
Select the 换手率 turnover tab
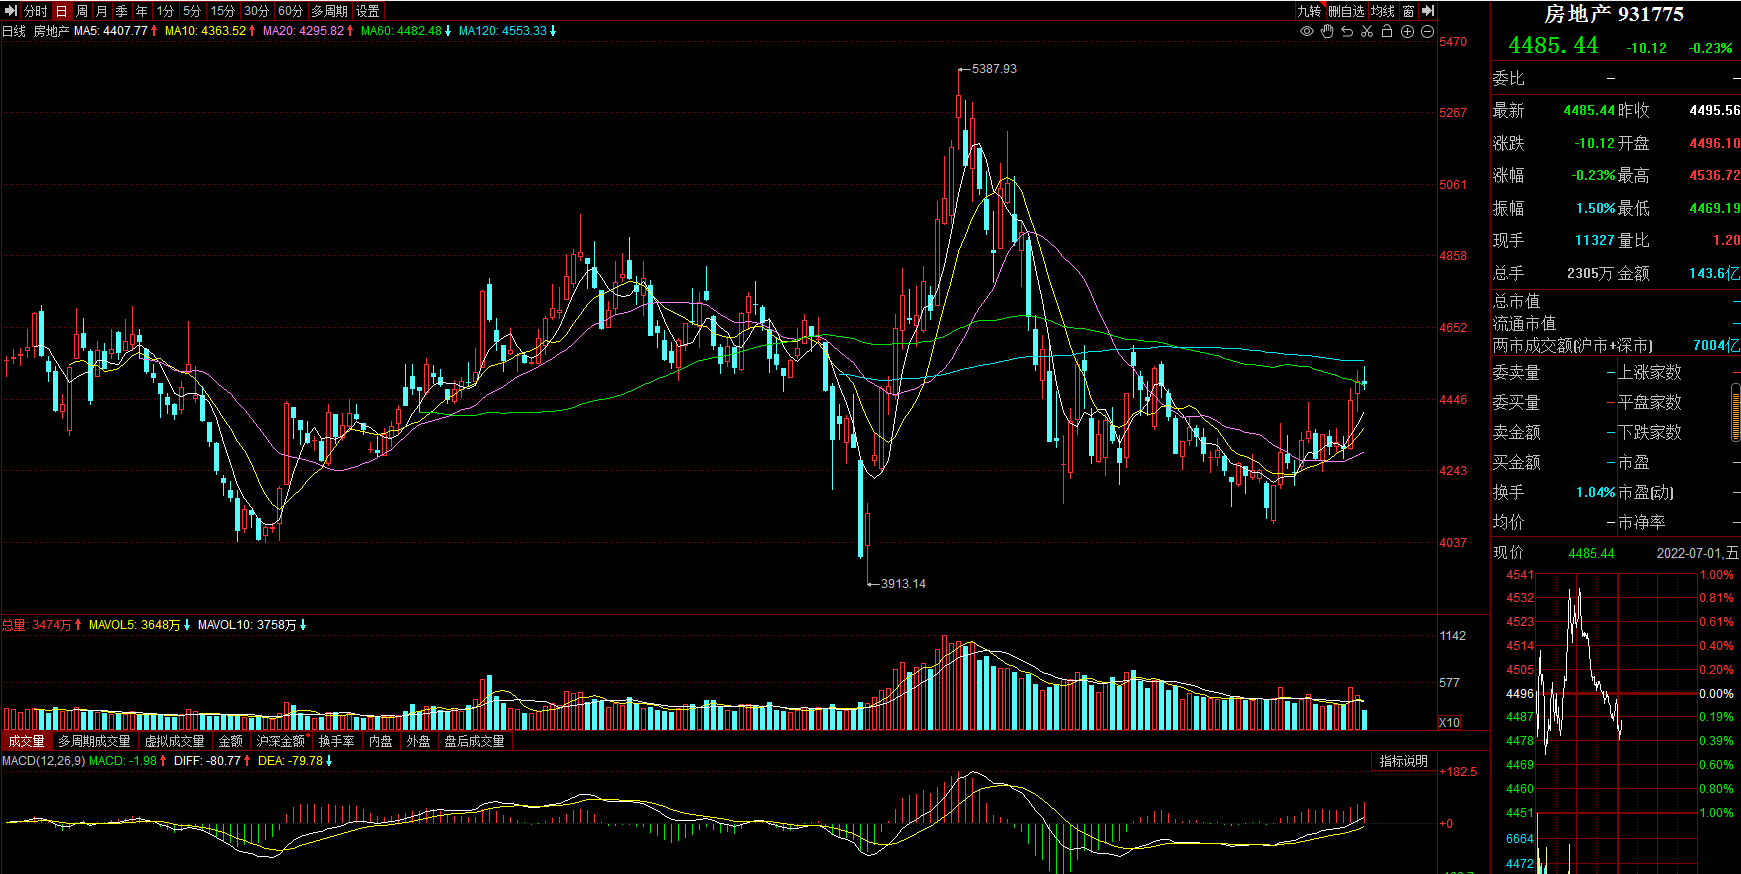[x=337, y=741]
